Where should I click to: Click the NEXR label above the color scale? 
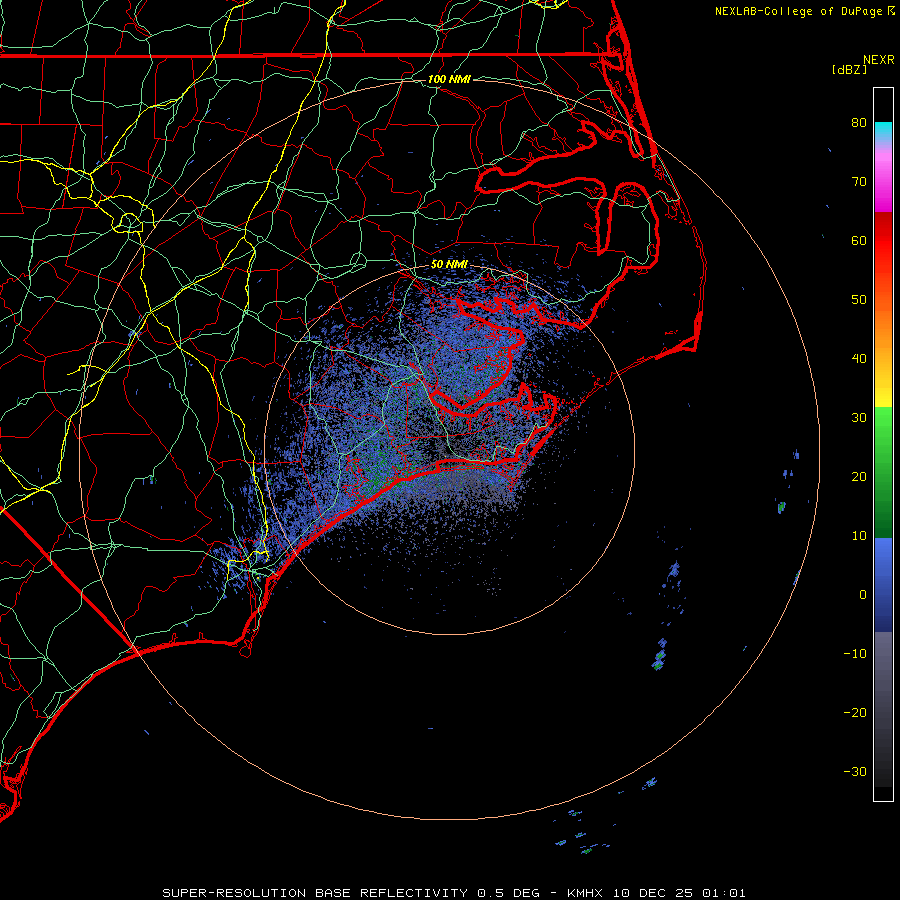pos(878,60)
